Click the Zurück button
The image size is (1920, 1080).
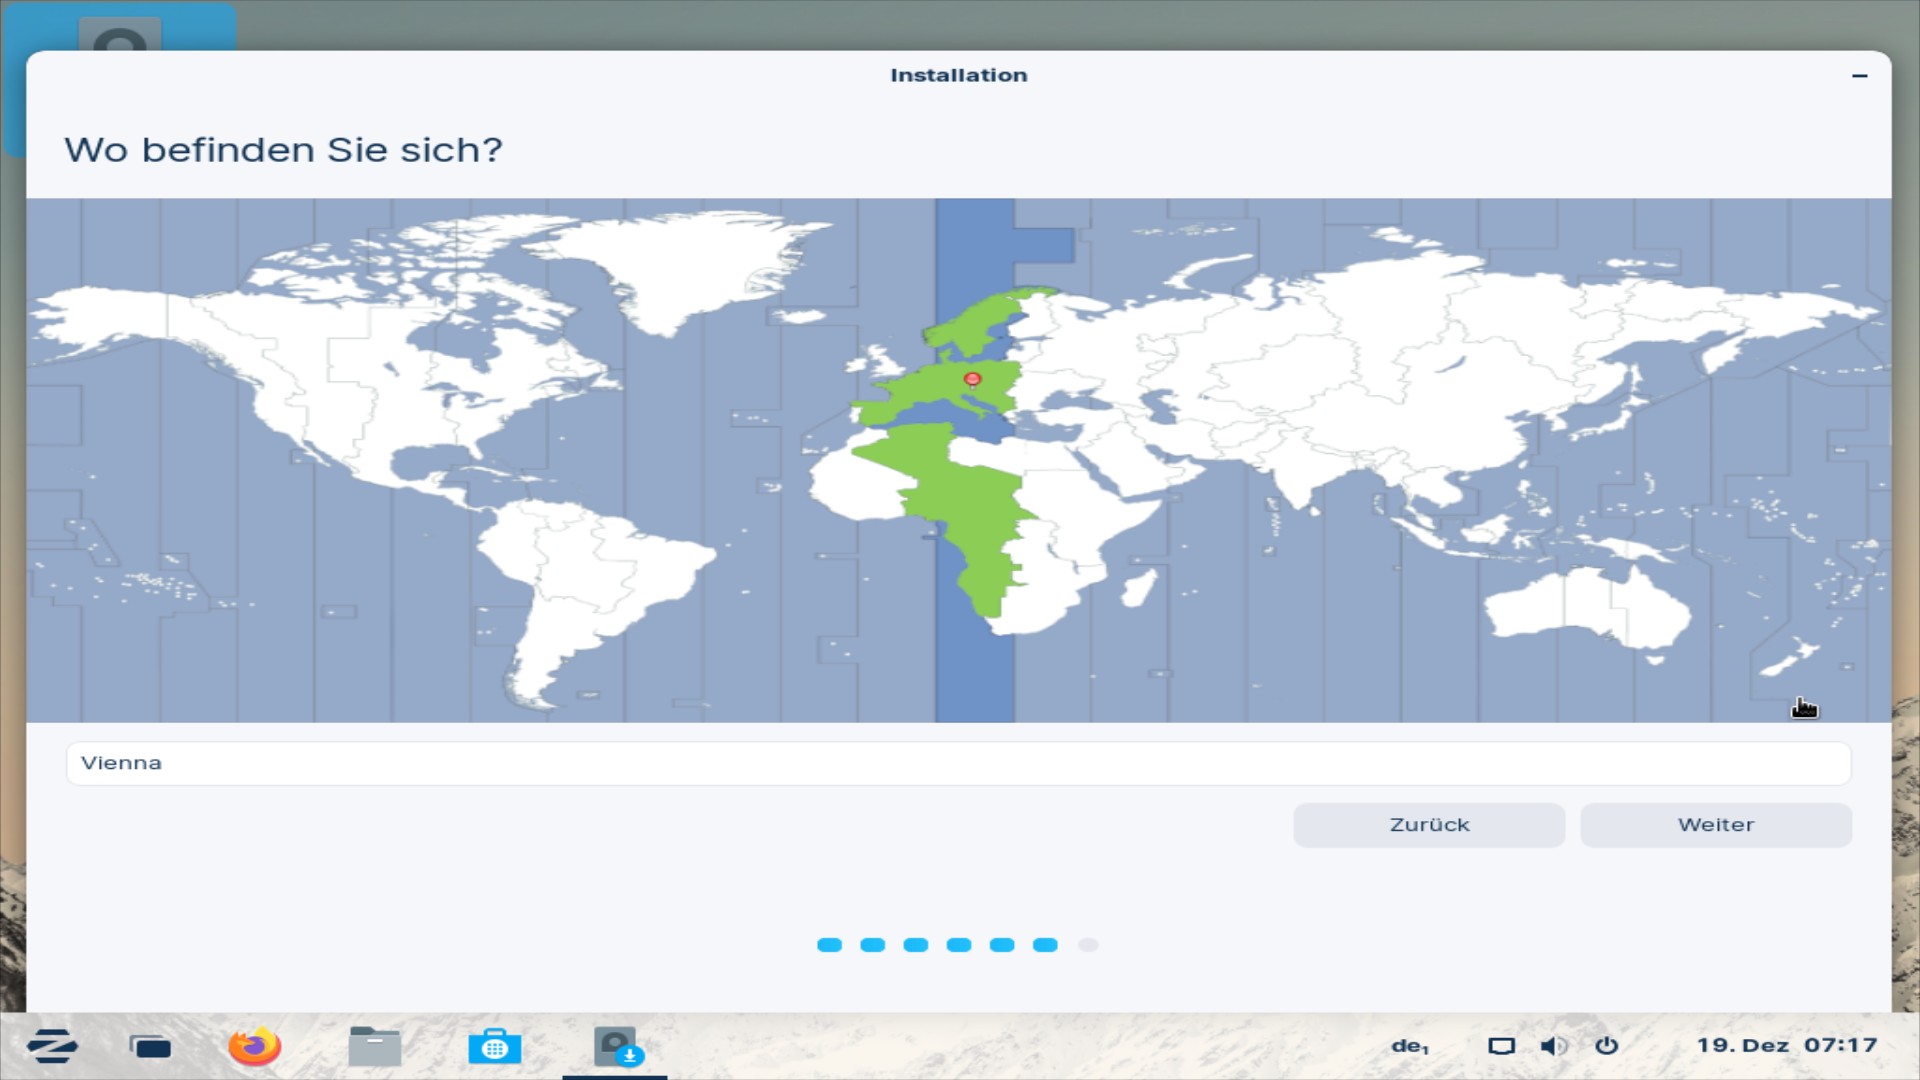1429,825
